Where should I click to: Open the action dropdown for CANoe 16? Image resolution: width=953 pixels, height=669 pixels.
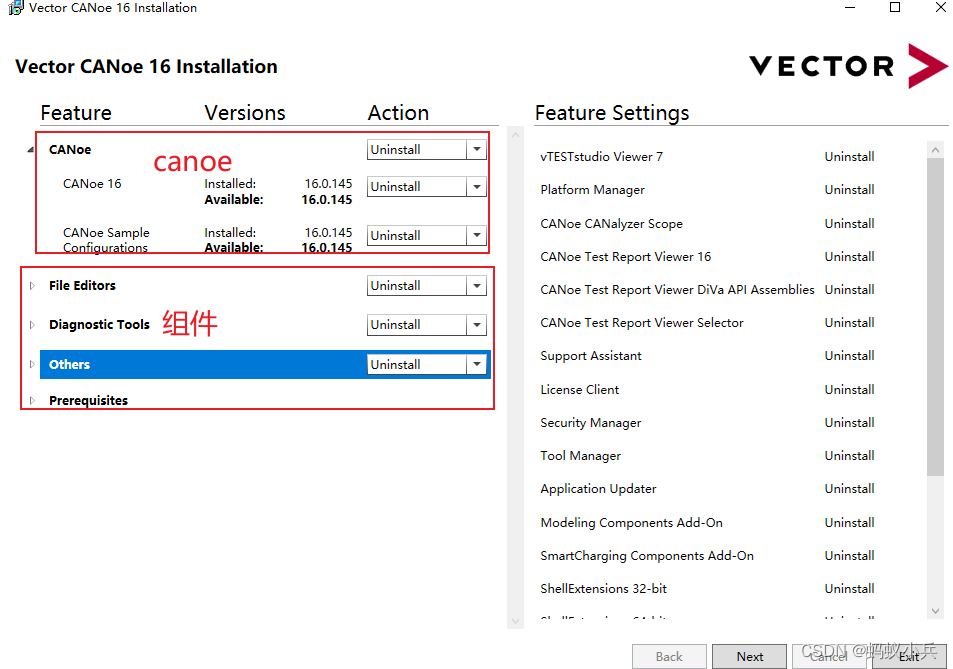point(478,186)
